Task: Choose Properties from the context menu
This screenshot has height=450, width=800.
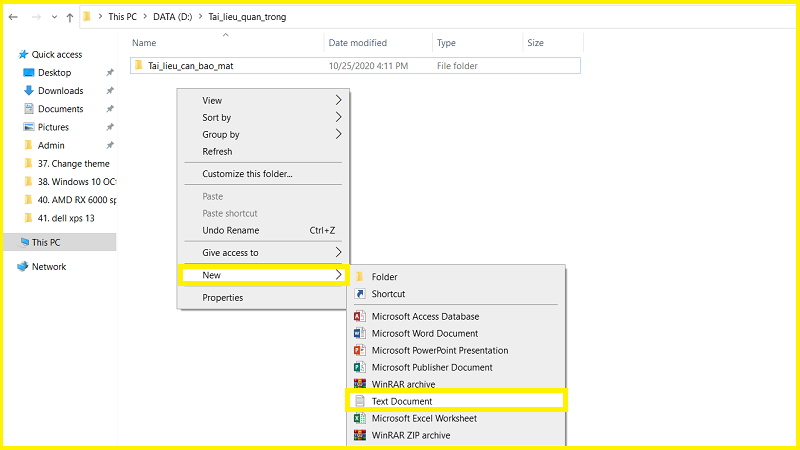Action: [x=263, y=297]
